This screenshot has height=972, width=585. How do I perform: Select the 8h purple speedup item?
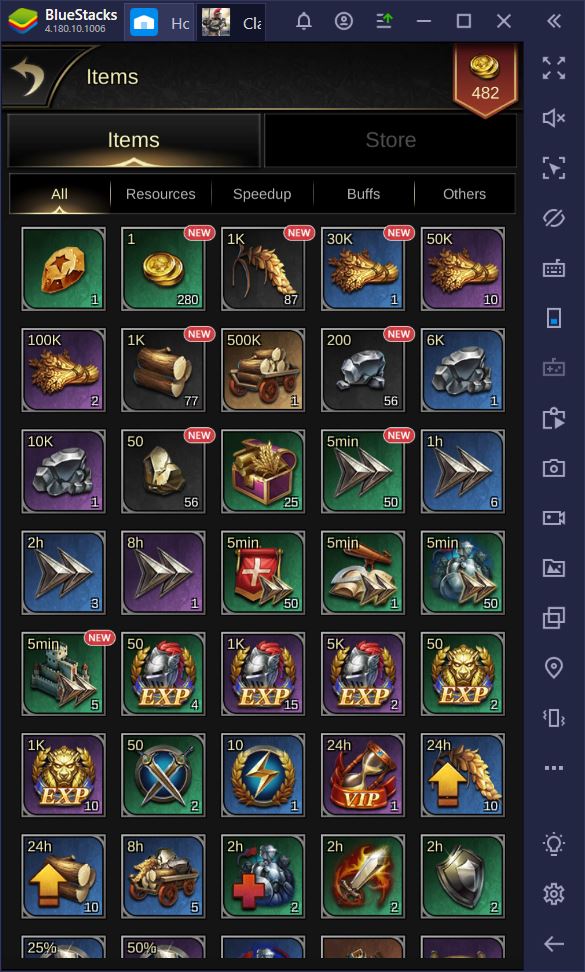click(163, 573)
